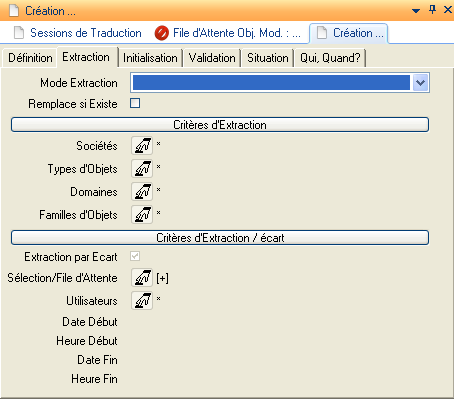Collapse the Critères d'Extraction section header
454x399 pixels.
(x=220, y=125)
